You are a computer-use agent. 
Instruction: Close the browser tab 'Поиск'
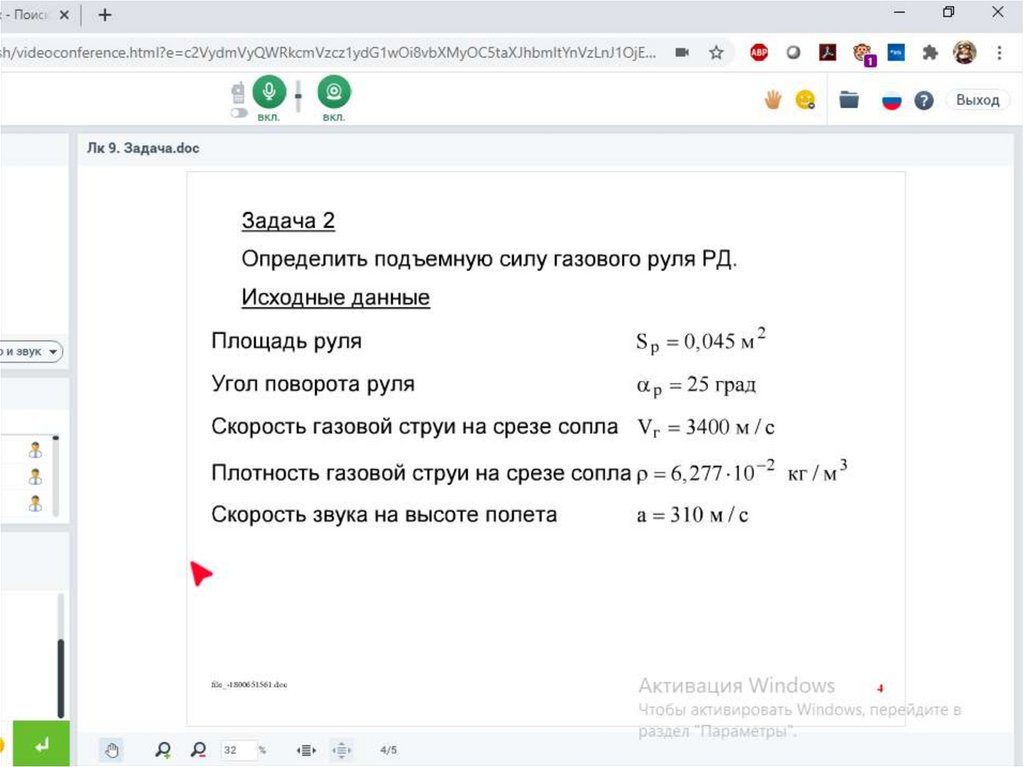pyautogui.click(x=64, y=15)
